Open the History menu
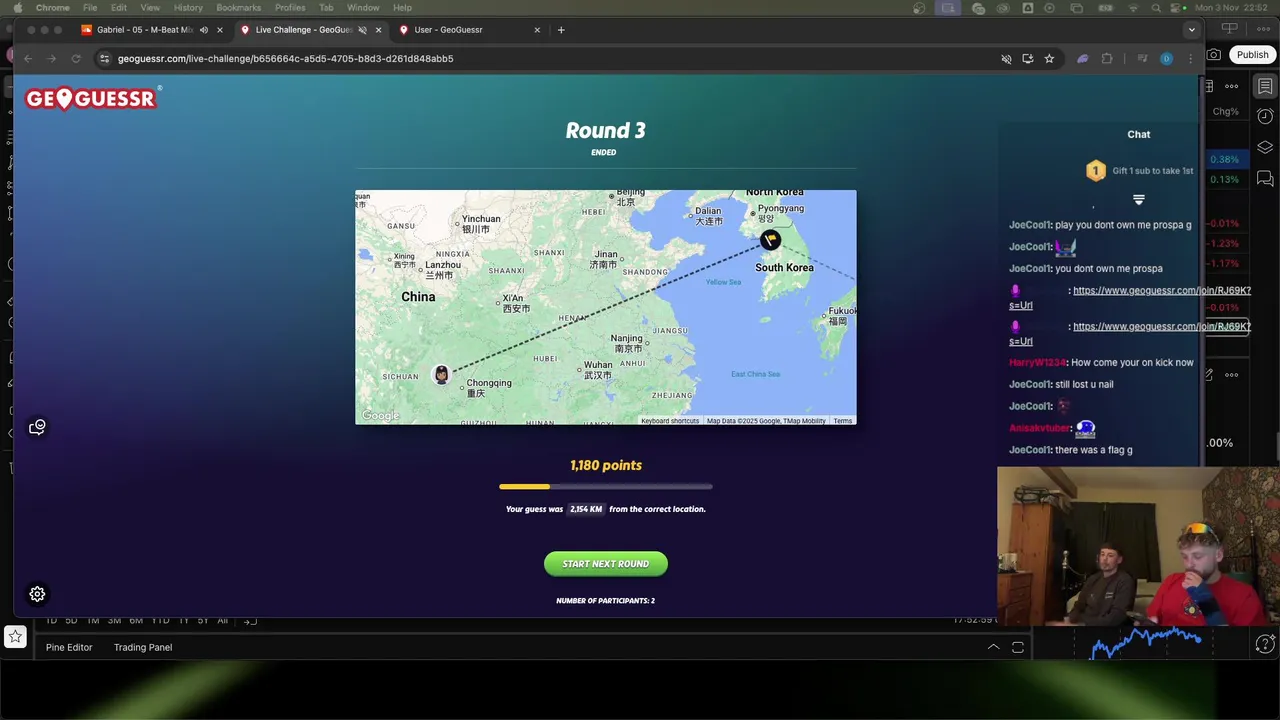The width and height of the screenshot is (1280, 720). coord(188,7)
